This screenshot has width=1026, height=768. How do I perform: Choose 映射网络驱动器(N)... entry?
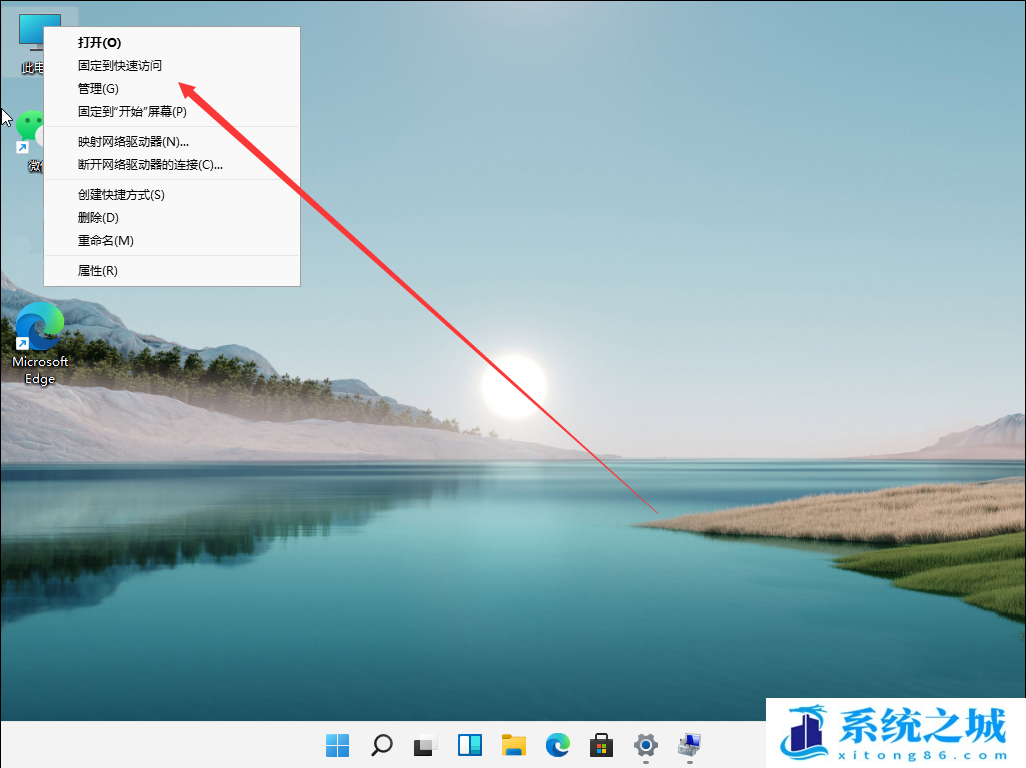172,141
